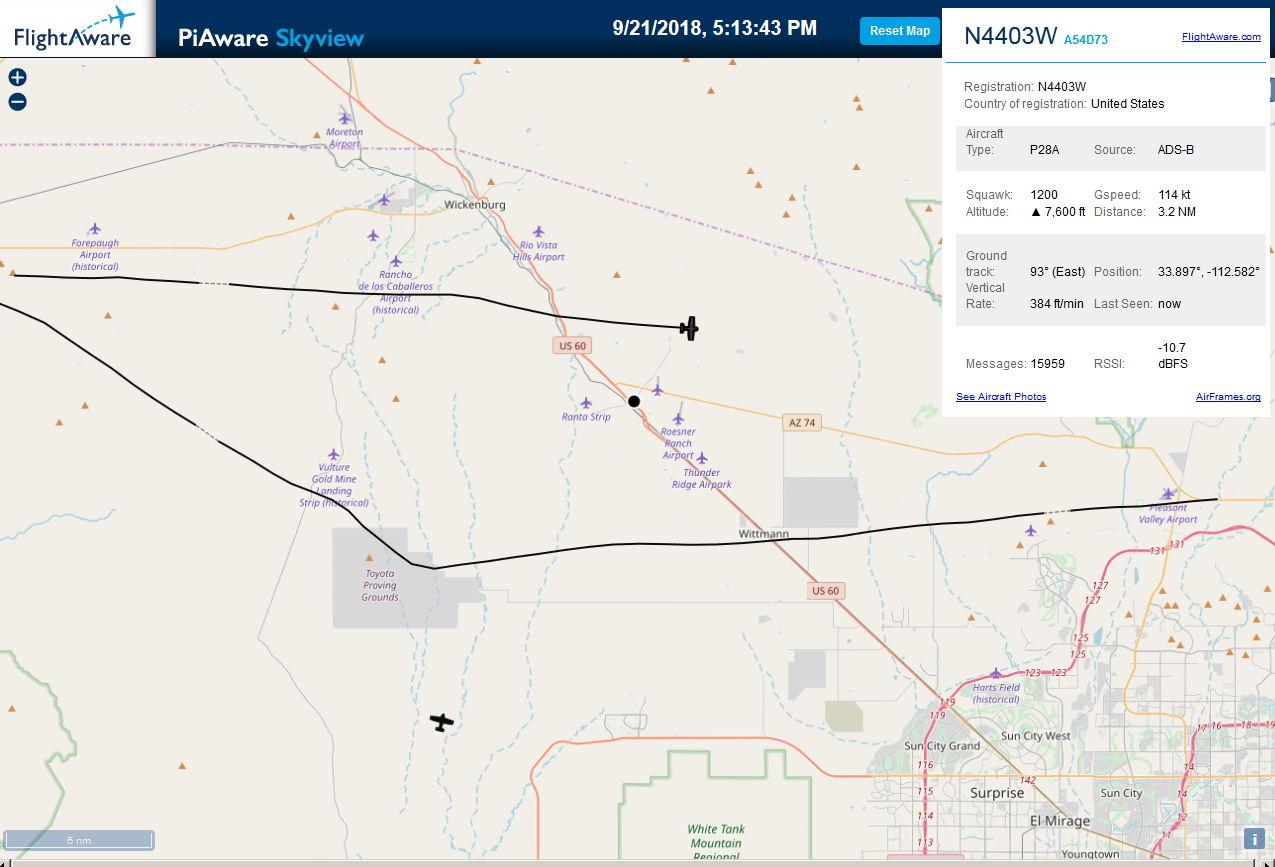Zoom in the map with plus button
Viewport: 1275px width, 867px height.
click(x=17, y=77)
